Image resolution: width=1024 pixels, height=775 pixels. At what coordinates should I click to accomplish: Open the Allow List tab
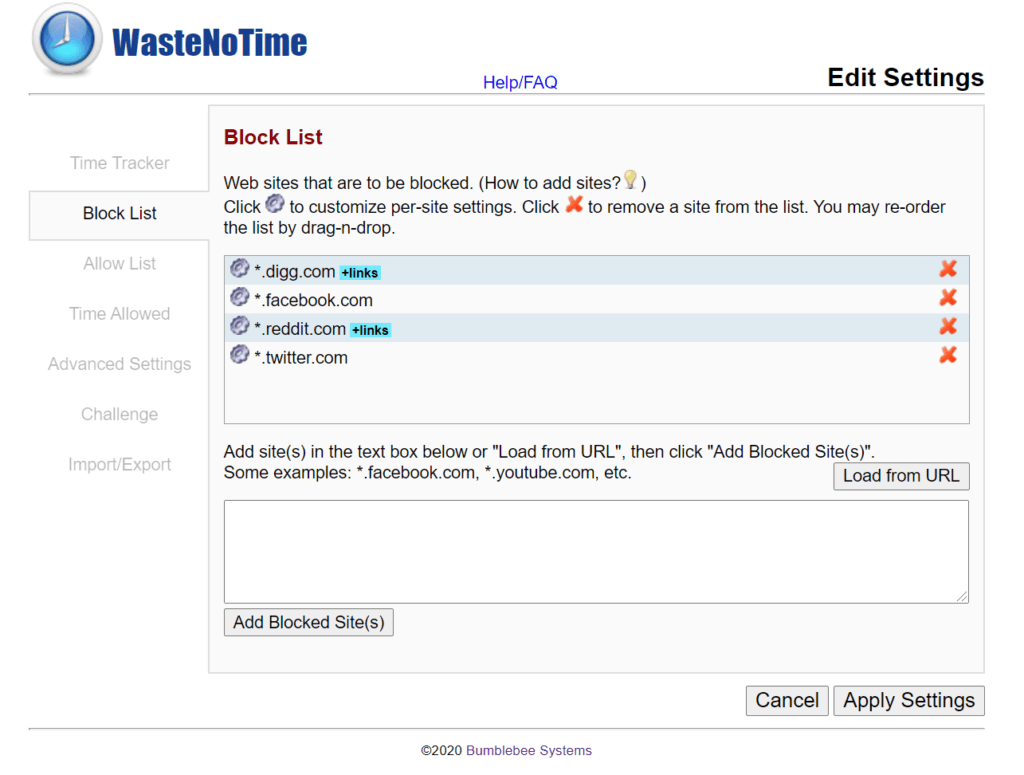[x=120, y=264]
